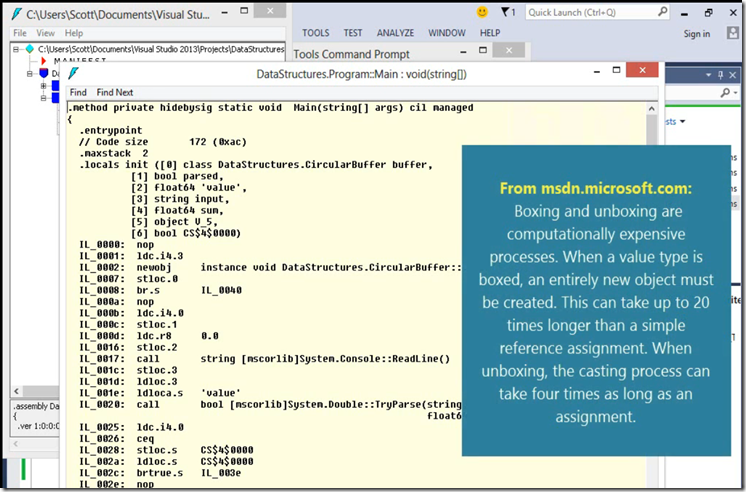
Task: Click the 'IL_0008: br.s IL_0040' instruction line
Action: pos(160,290)
